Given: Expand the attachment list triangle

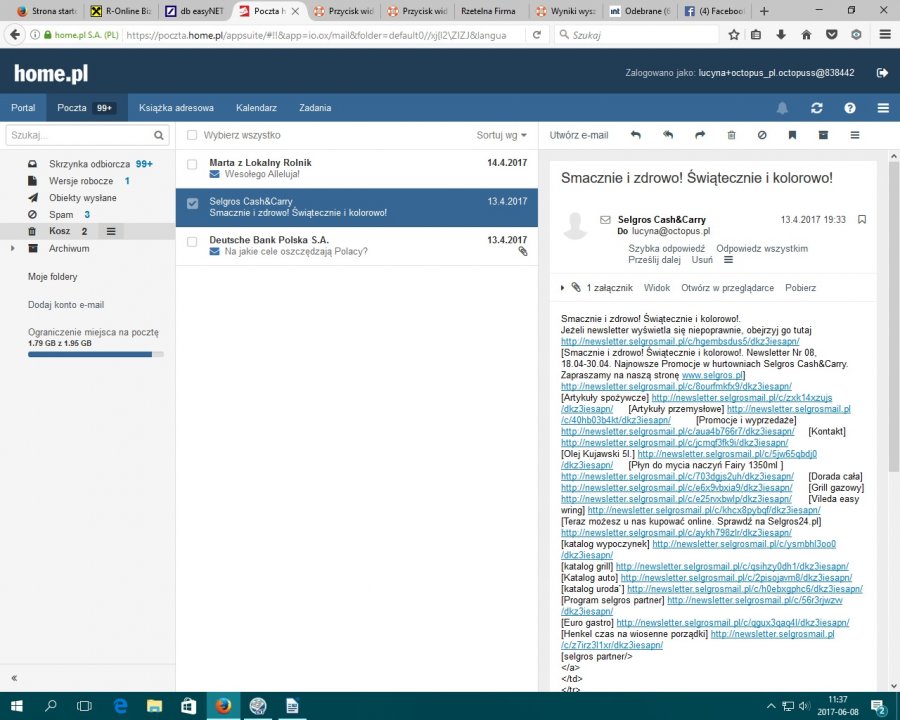Looking at the screenshot, I should click(562, 288).
